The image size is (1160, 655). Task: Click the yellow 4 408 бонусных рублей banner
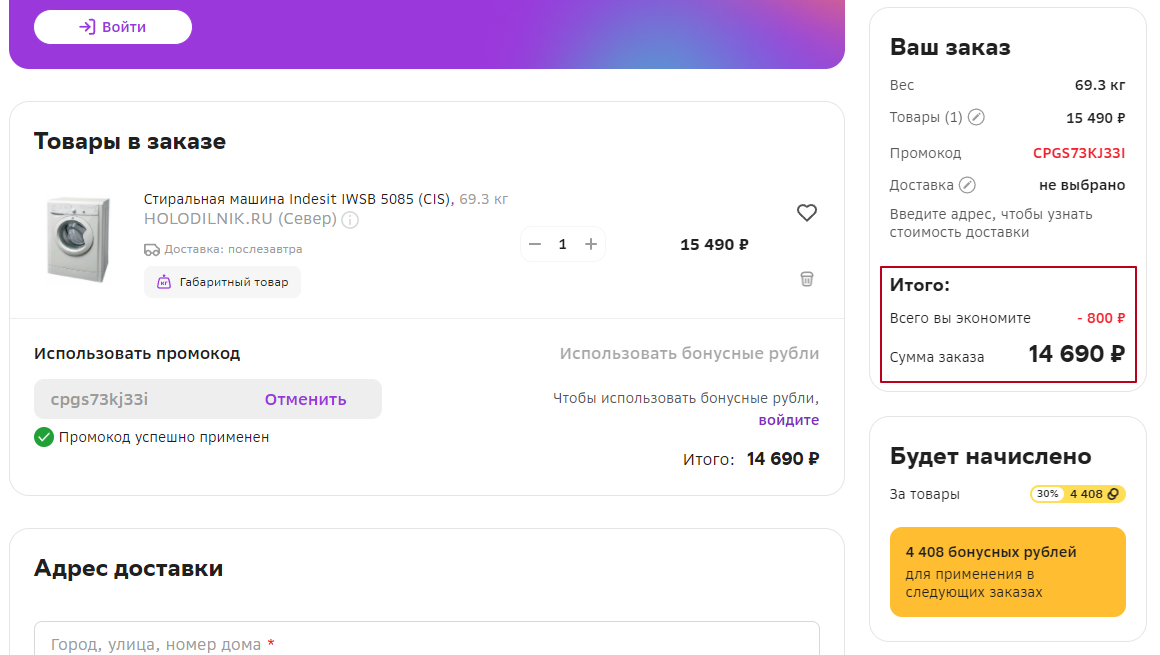coord(1007,572)
